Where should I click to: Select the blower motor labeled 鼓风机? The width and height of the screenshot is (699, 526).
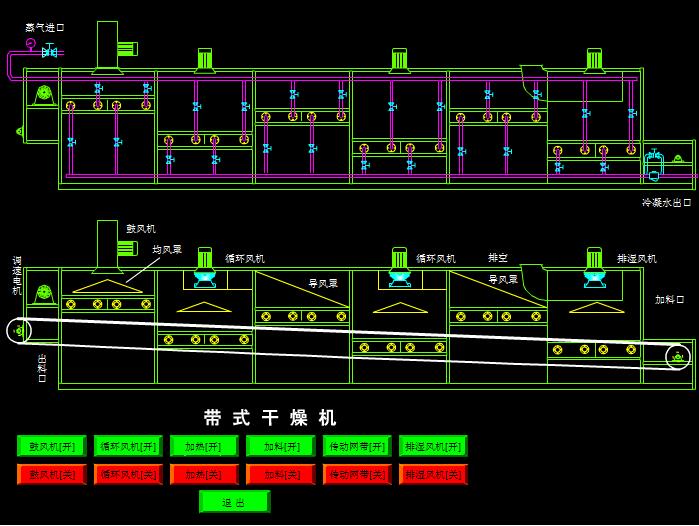[x=127, y=247]
